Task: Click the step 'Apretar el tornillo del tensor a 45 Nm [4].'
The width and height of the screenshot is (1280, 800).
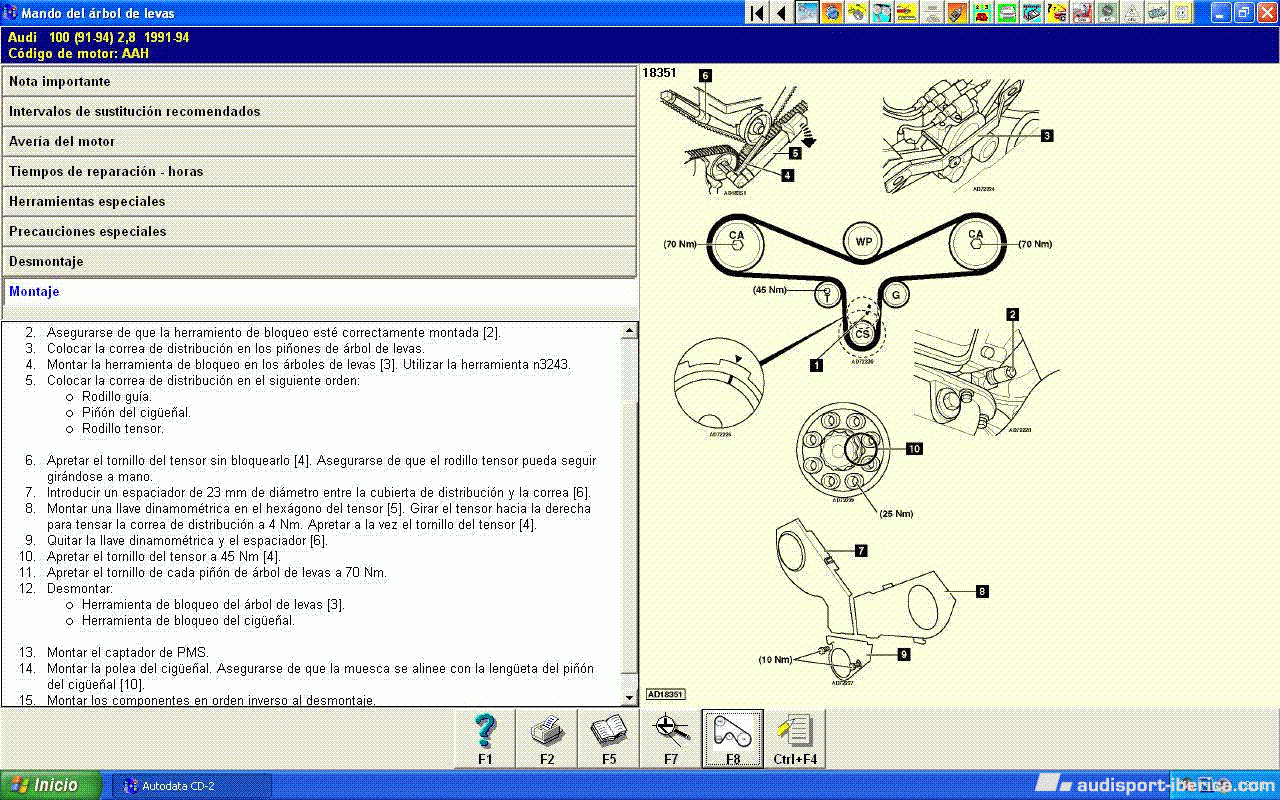Action: point(164,557)
